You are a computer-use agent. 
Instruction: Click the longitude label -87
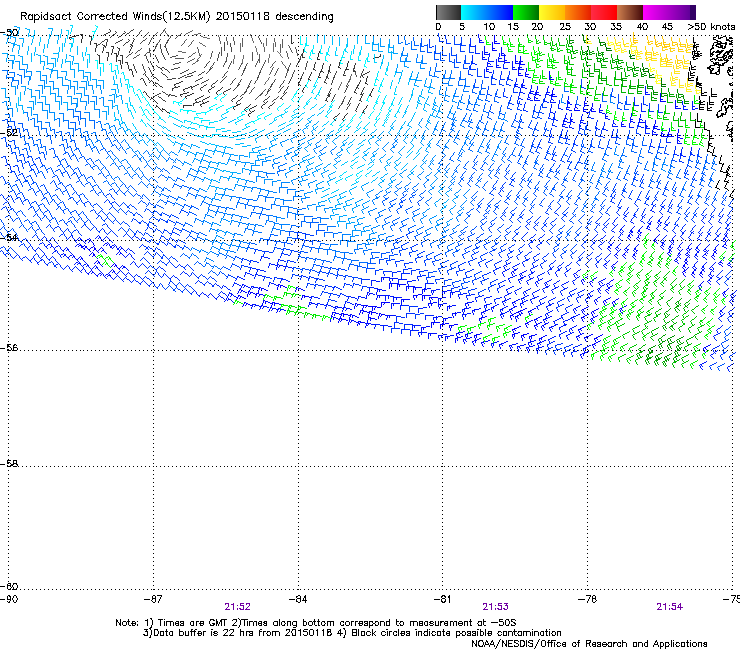pyautogui.click(x=153, y=599)
